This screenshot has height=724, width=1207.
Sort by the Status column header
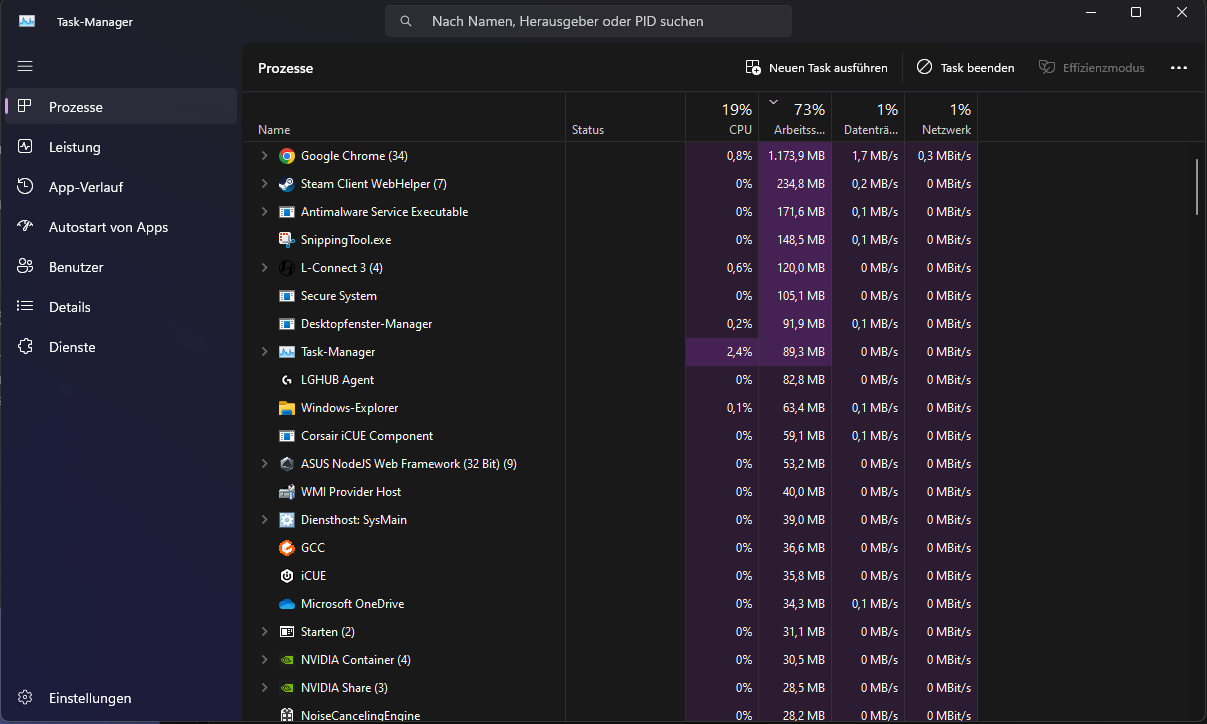[x=625, y=117]
